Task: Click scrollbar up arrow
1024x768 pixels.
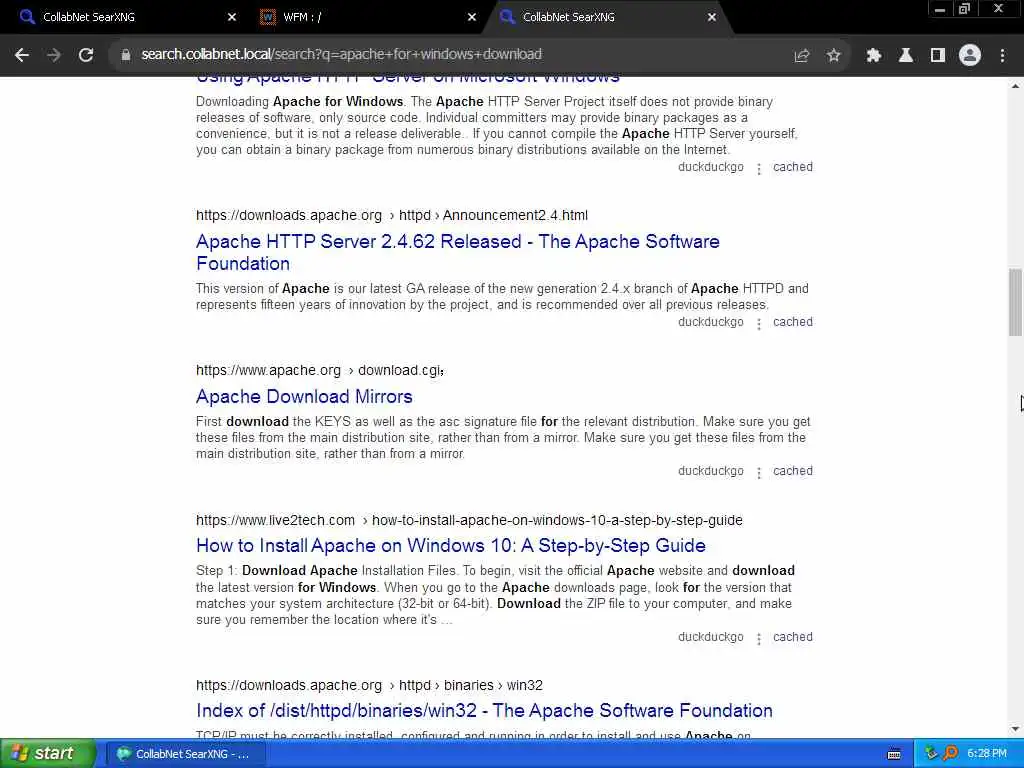Action: [1015, 86]
